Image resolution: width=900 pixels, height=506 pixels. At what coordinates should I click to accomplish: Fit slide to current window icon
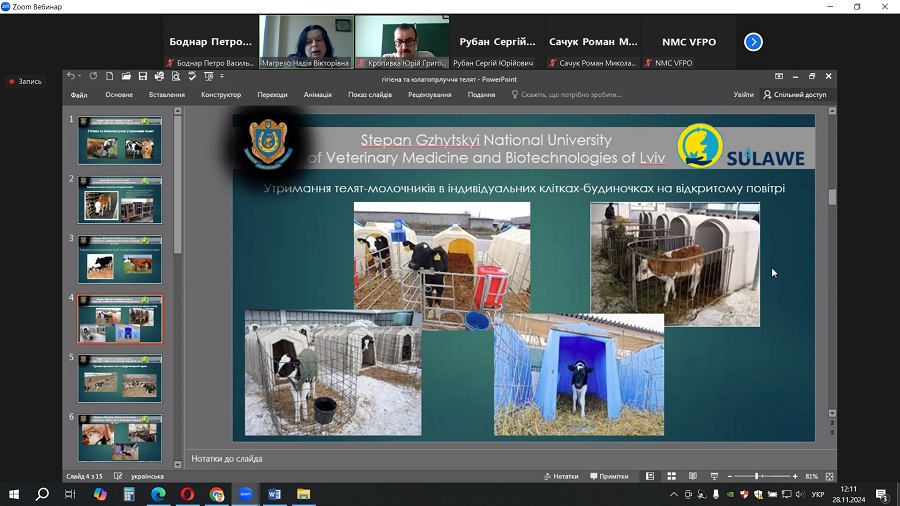coord(829,476)
